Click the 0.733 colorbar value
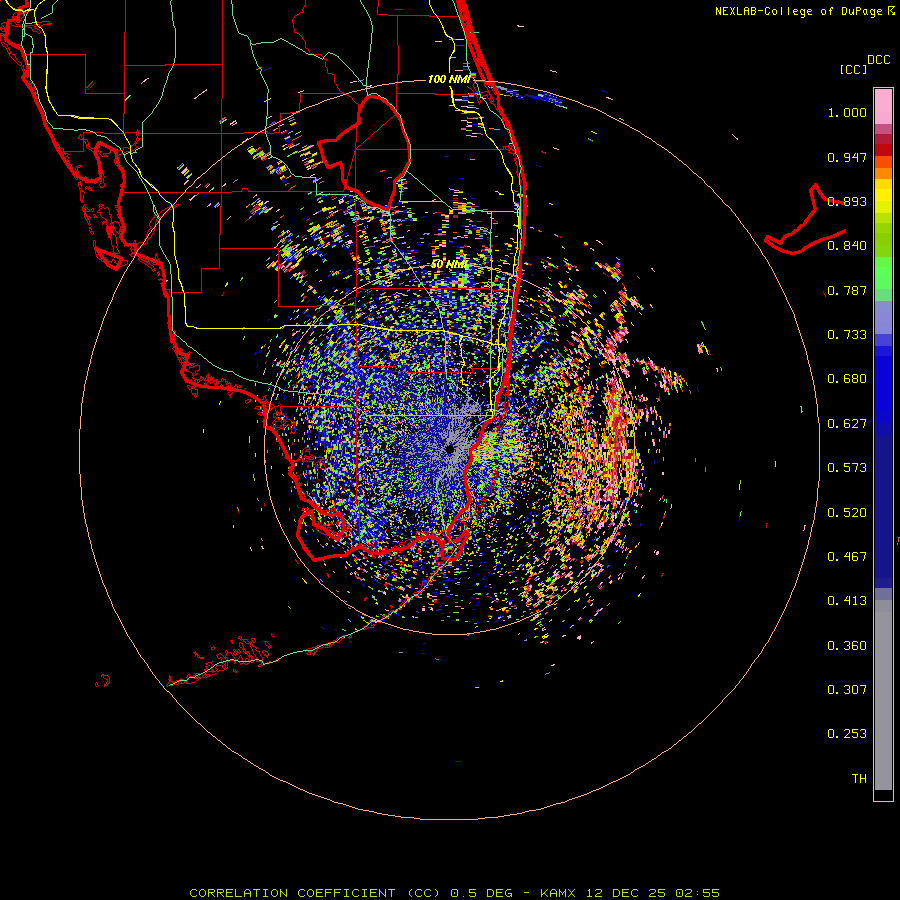The height and width of the screenshot is (900, 900). point(847,335)
